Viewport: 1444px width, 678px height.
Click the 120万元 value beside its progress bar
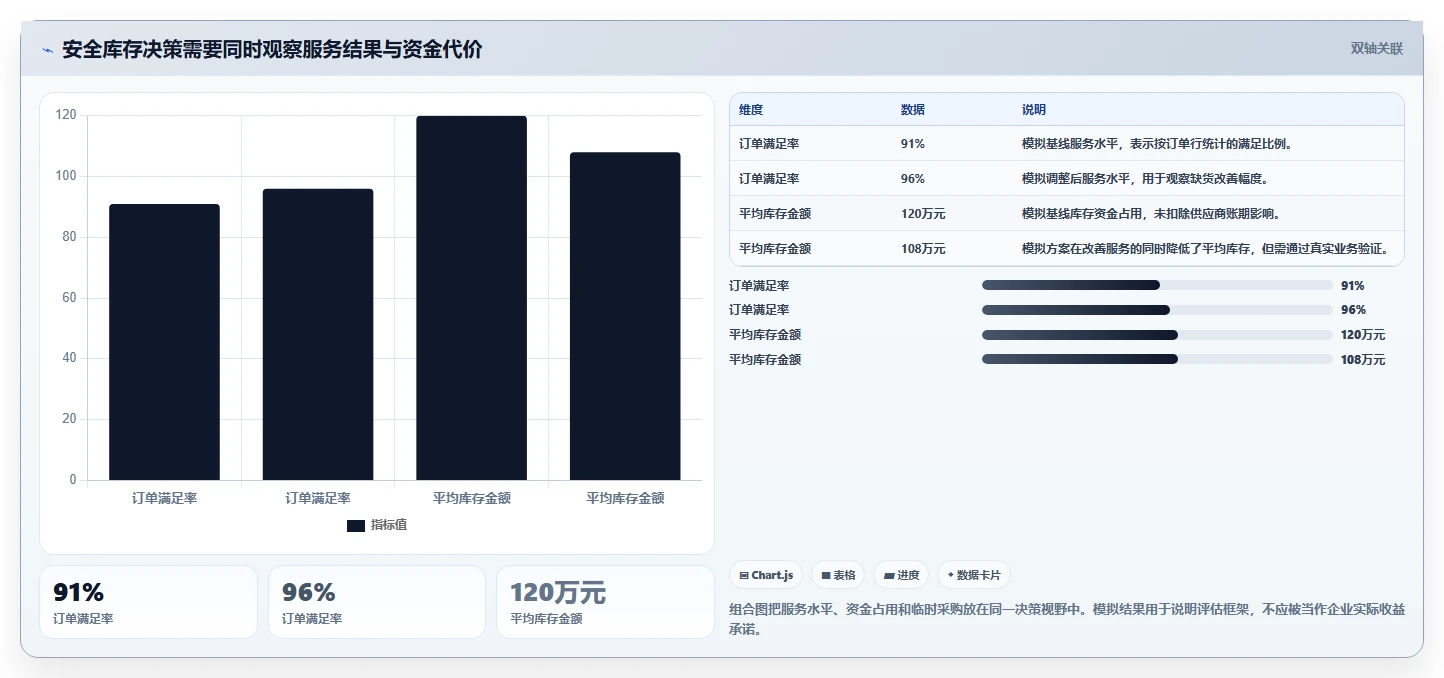pyautogui.click(x=1363, y=335)
